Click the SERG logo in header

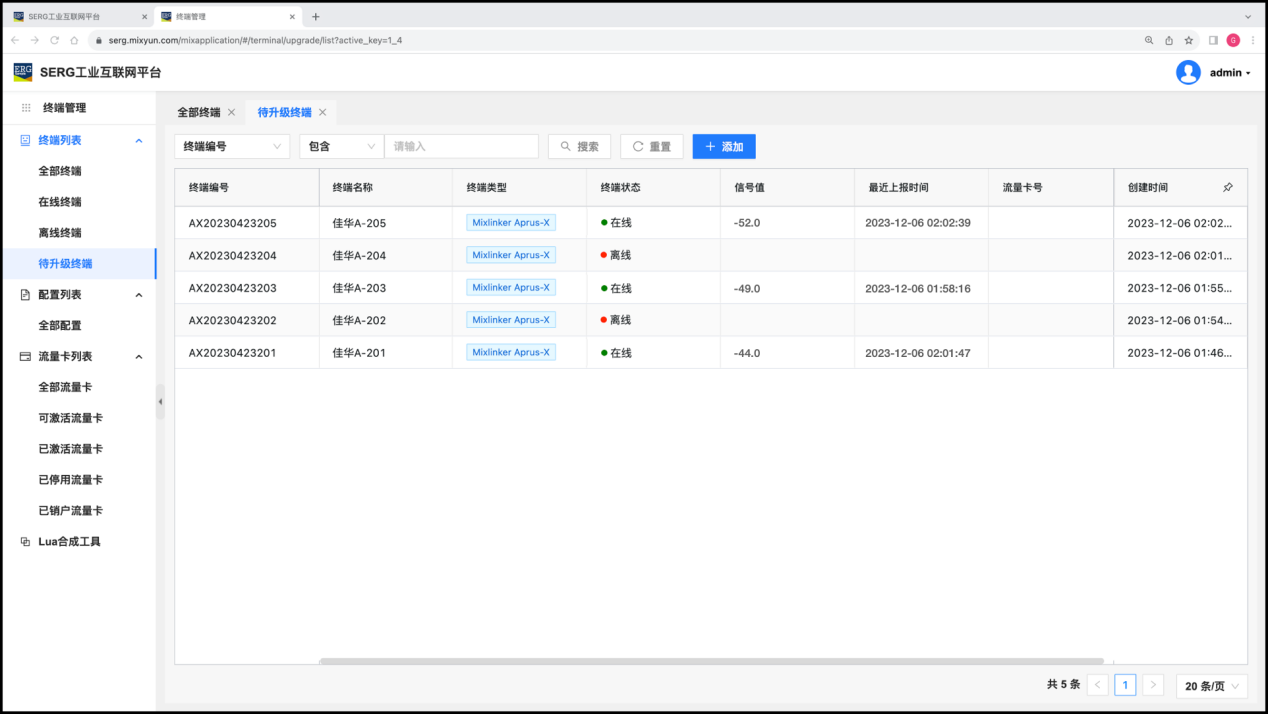23,72
